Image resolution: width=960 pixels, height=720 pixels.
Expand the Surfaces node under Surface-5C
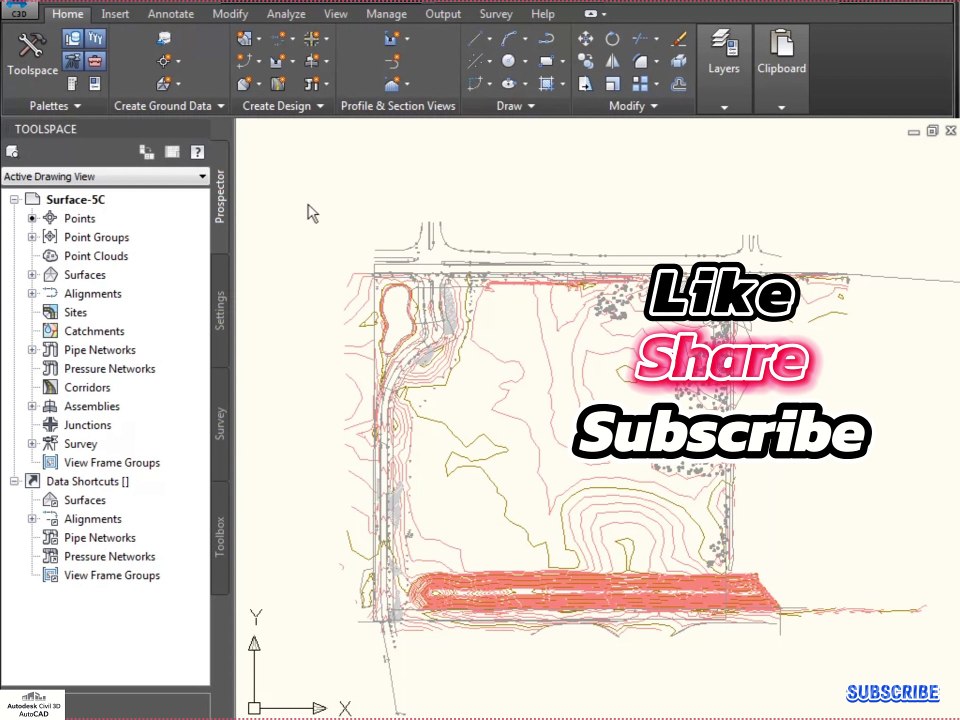[x=32, y=274]
